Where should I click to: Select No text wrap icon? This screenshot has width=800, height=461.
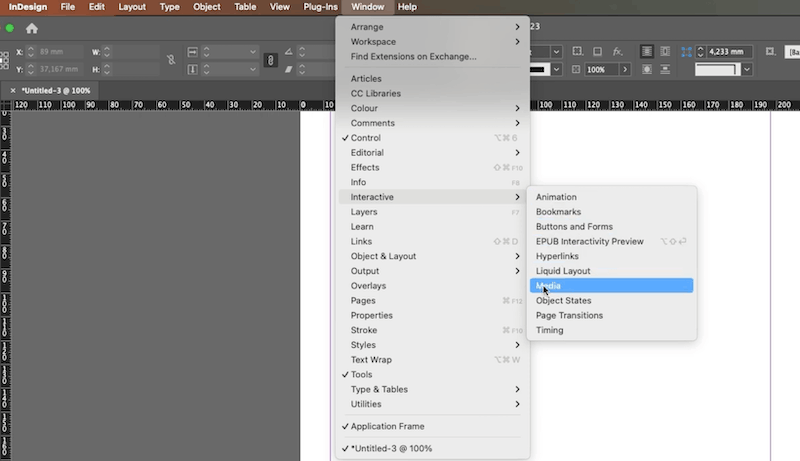(x=646, y=52)
